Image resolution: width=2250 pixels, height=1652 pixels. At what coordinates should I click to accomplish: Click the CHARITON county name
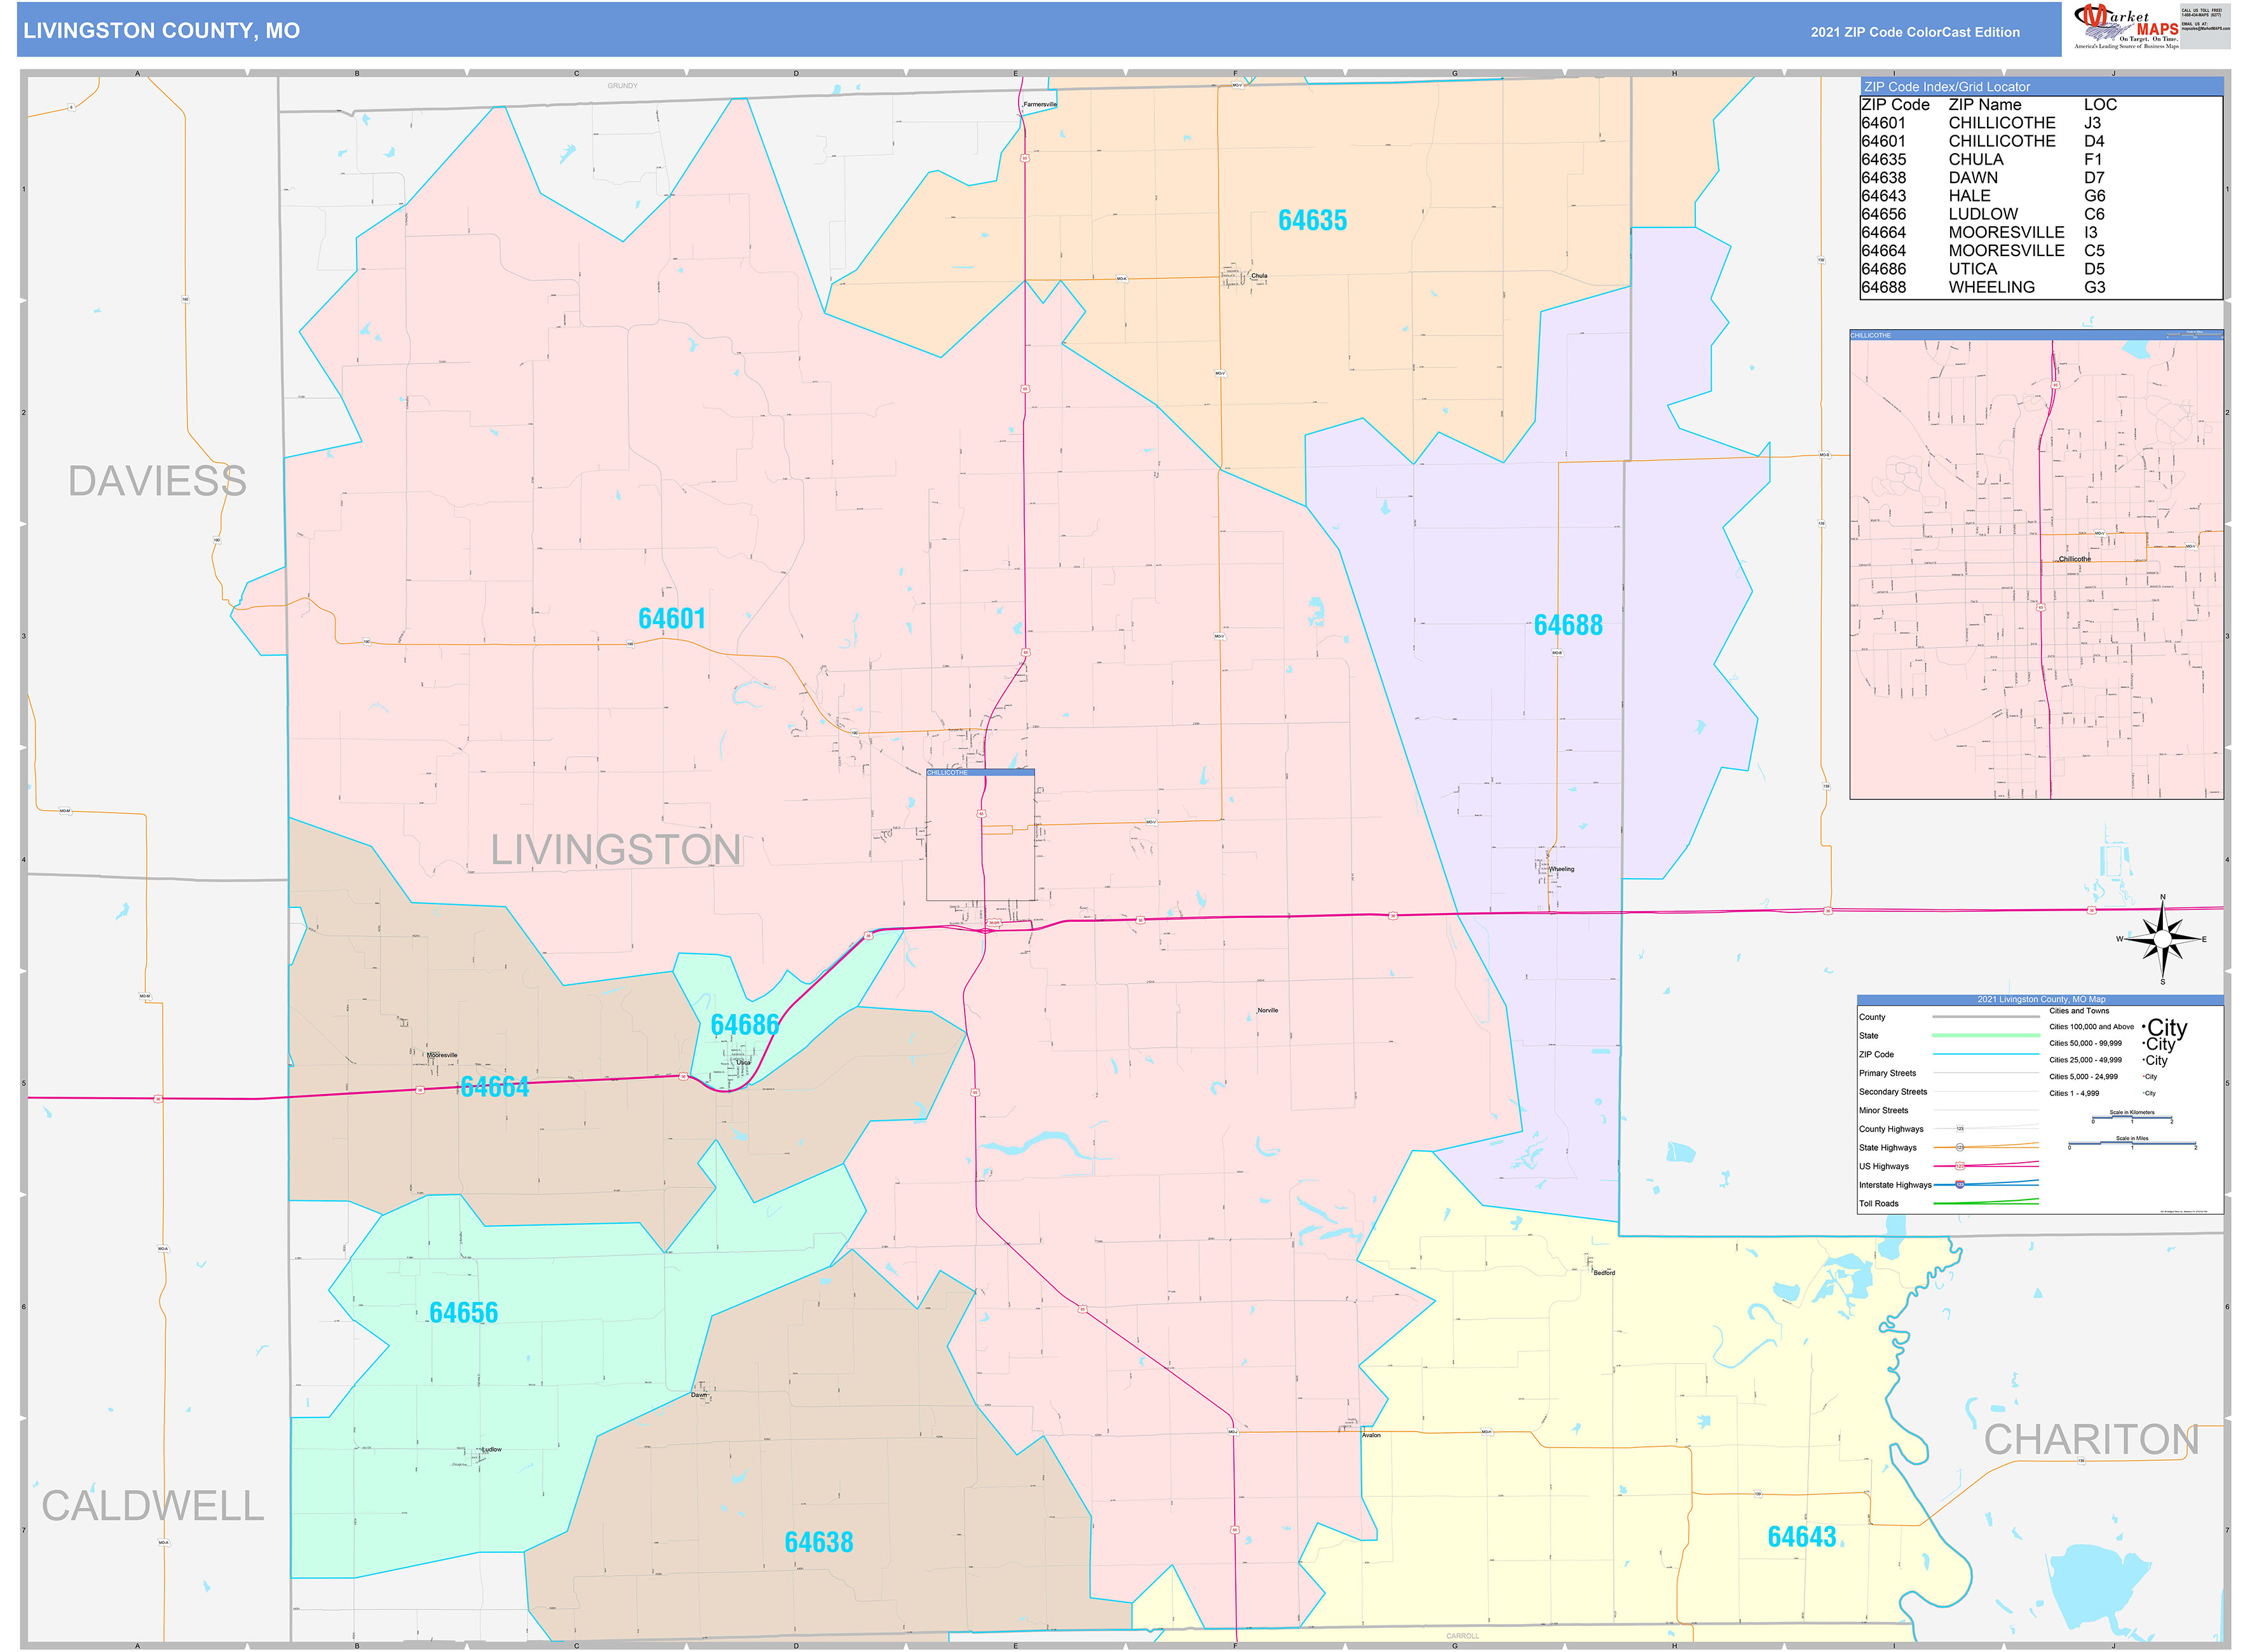(2091, 1440)
